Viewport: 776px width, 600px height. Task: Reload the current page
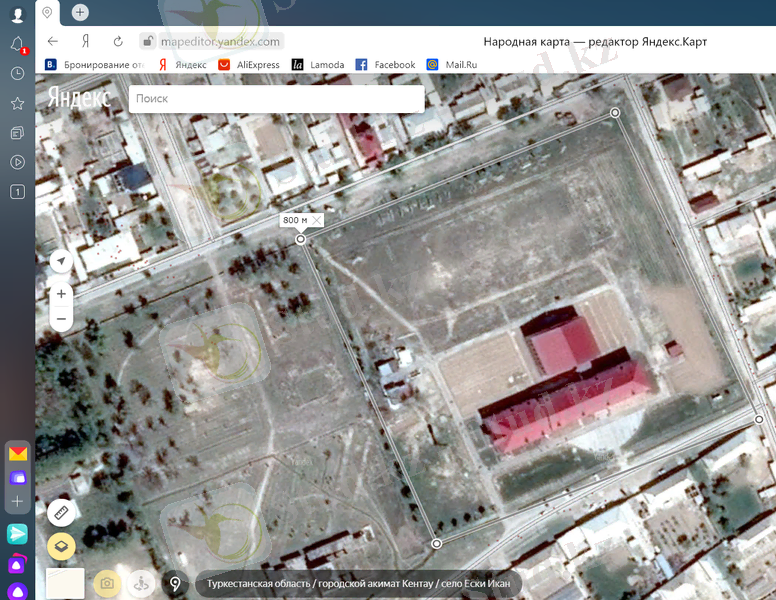click(118, 42)
